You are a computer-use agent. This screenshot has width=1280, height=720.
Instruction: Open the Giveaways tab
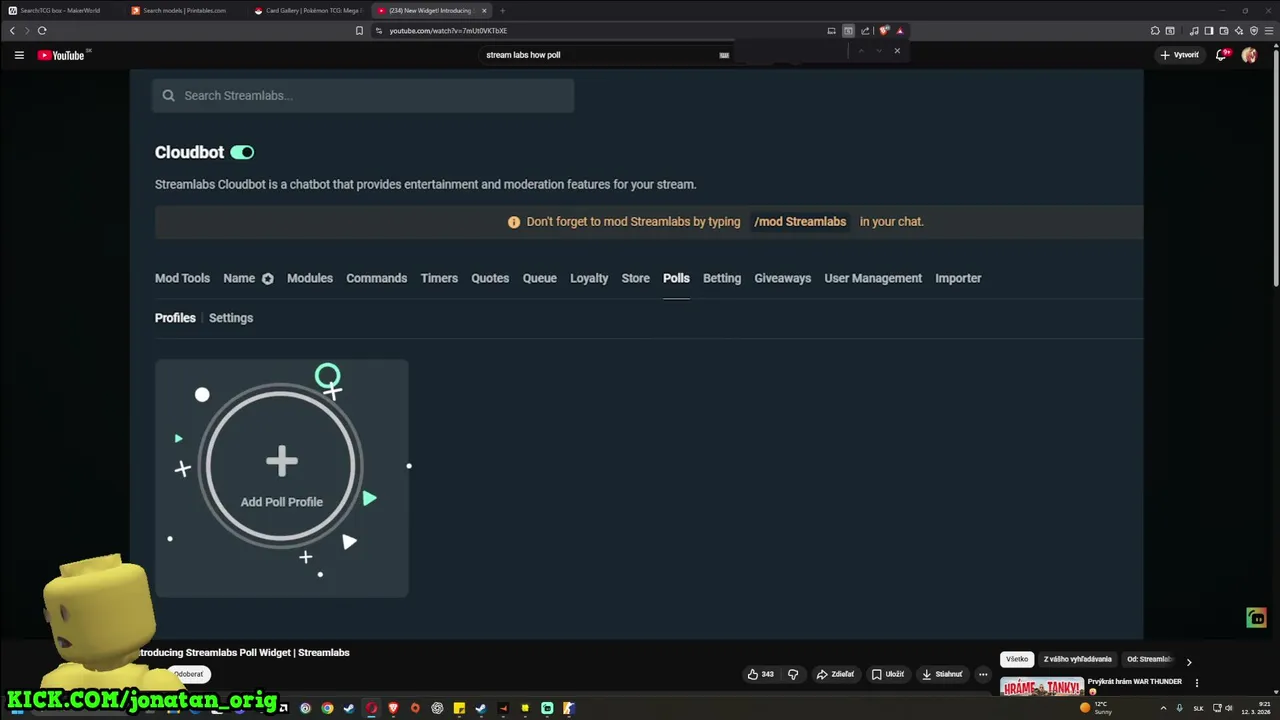pos(782,278)
